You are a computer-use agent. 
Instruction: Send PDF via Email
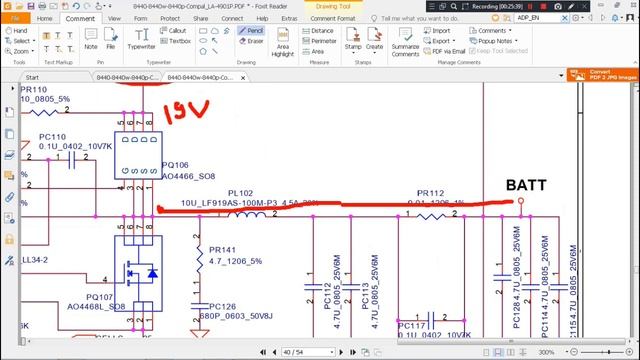tap(444, 51)
